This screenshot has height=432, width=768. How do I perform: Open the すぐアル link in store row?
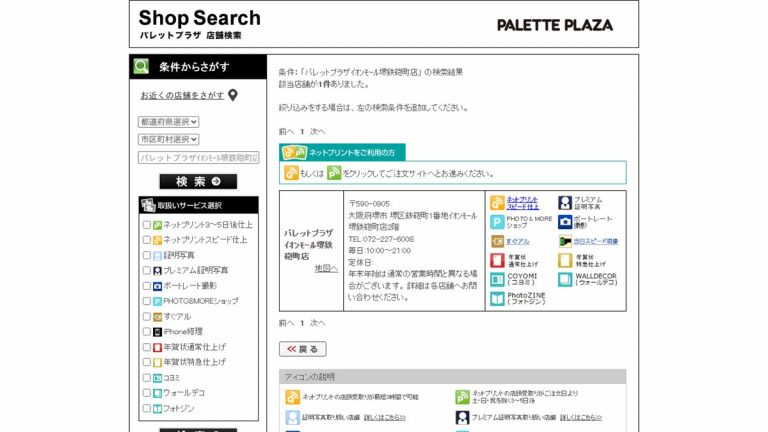click(518, 241)
